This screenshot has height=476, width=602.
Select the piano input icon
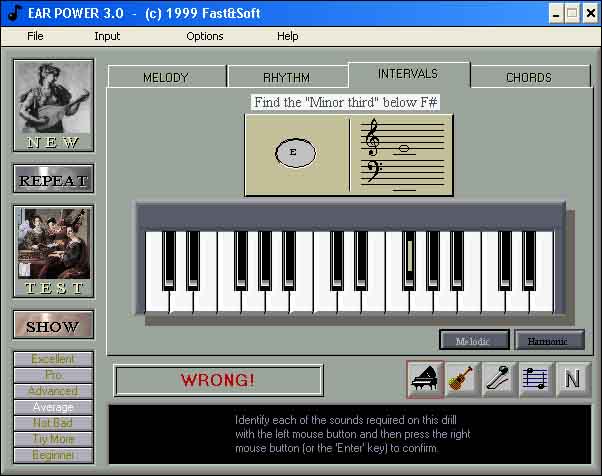click(425, 379)
